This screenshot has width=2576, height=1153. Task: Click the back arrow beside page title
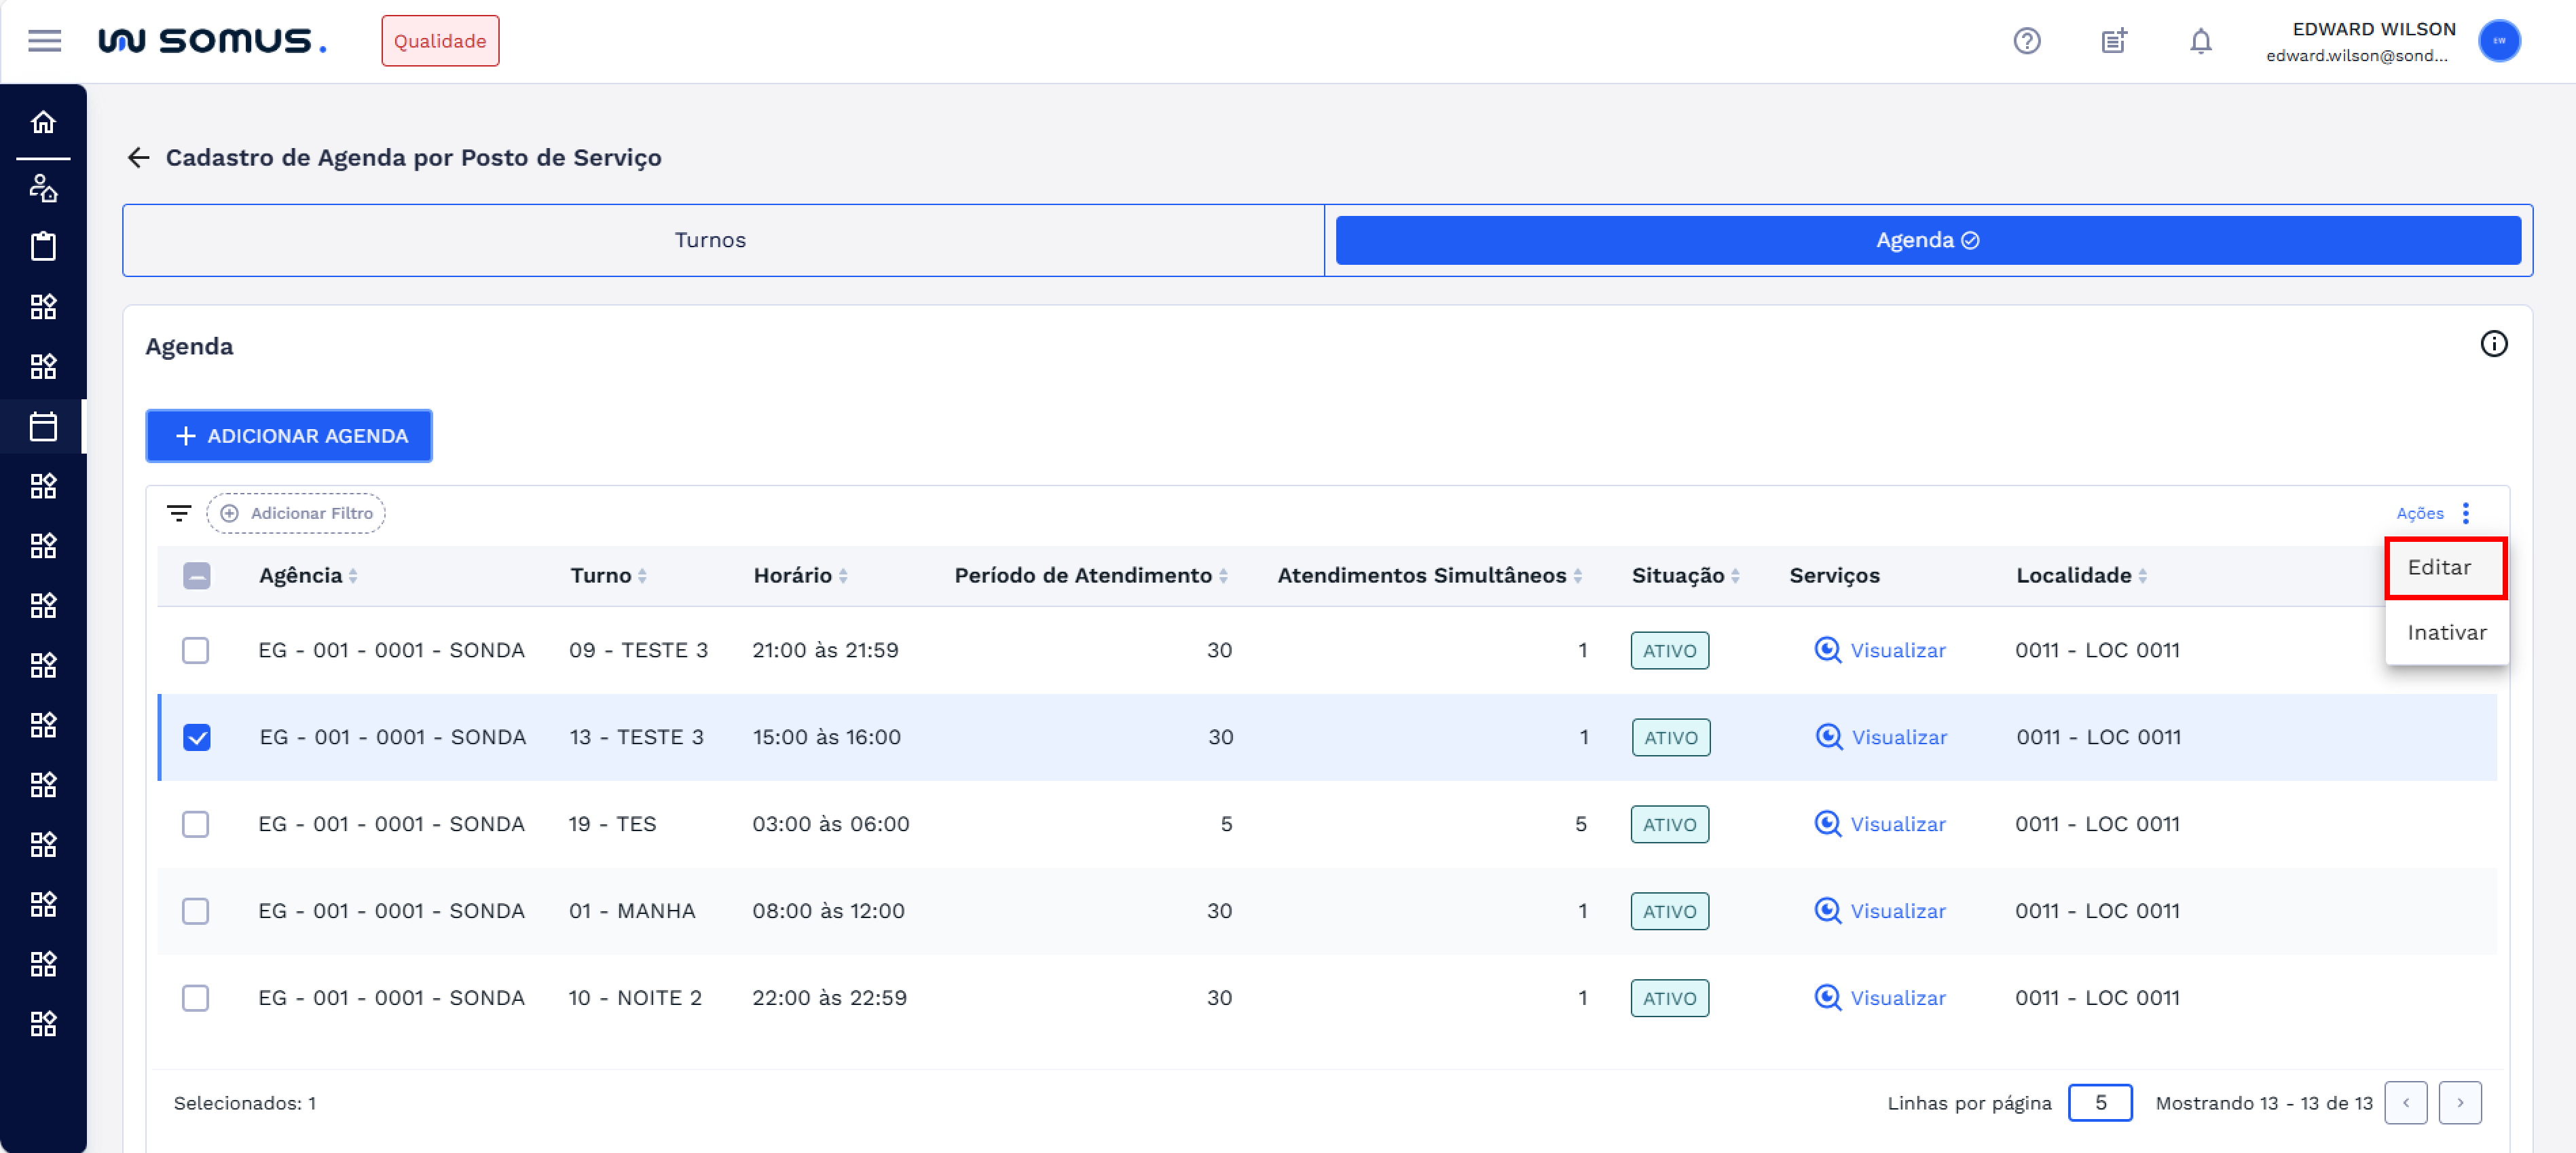click(139, 157)
